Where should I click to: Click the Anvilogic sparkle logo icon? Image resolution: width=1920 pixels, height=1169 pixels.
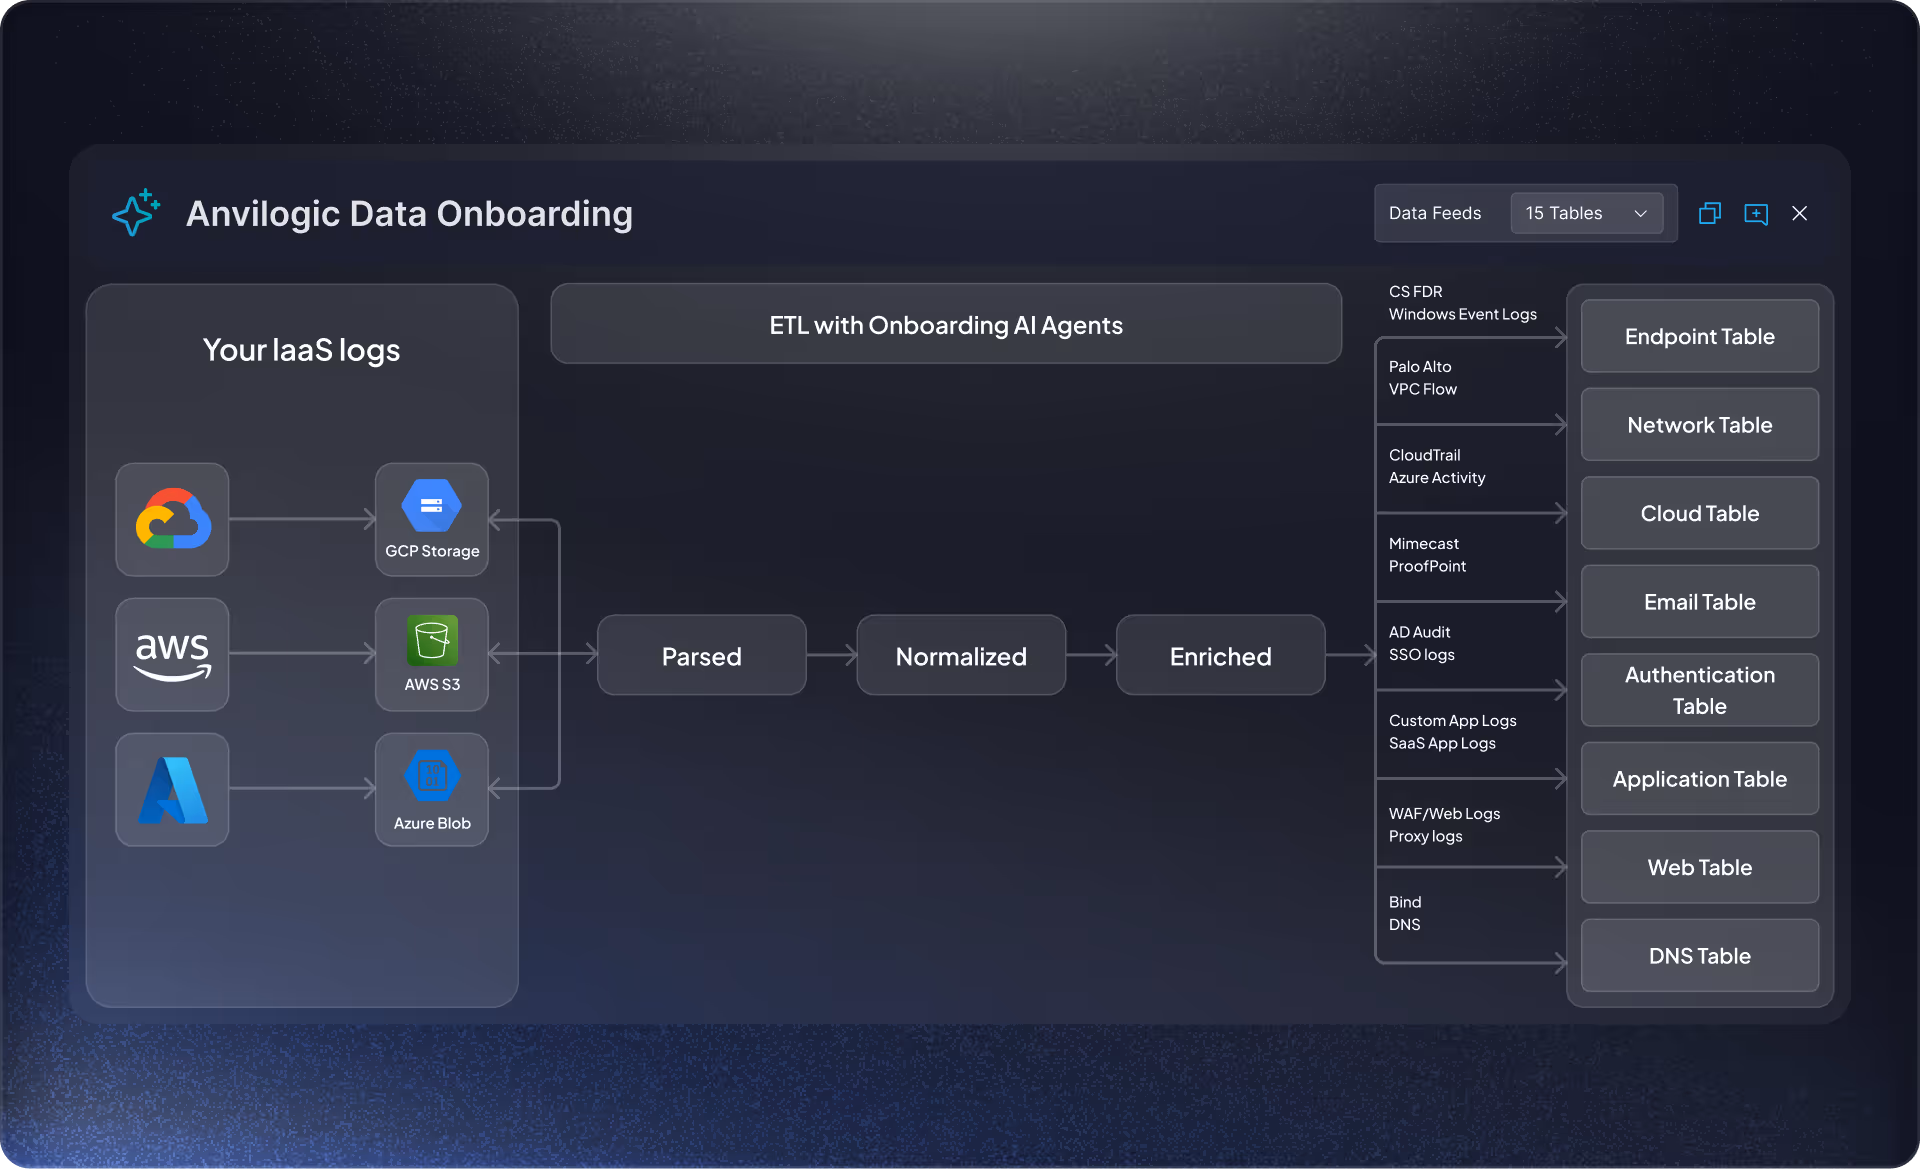pos(136,213)
